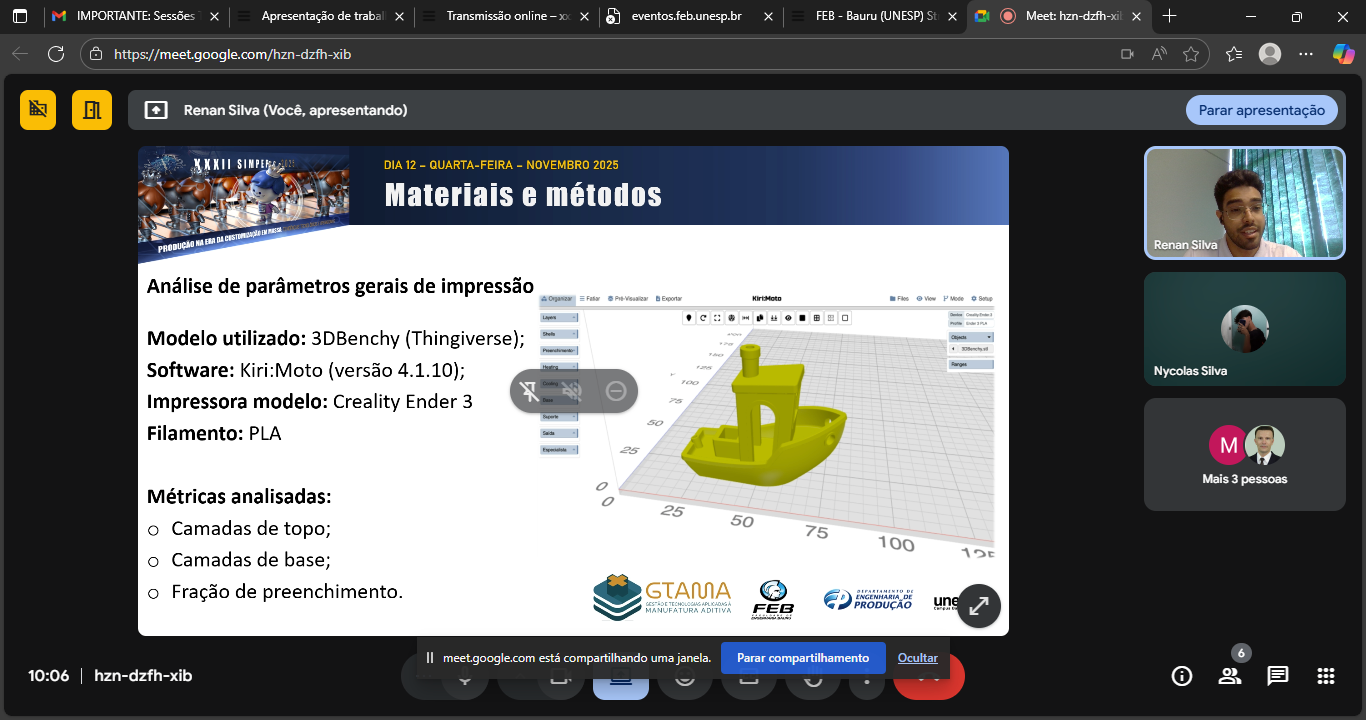Click Parar apresentação to stop presenting

1261,110
